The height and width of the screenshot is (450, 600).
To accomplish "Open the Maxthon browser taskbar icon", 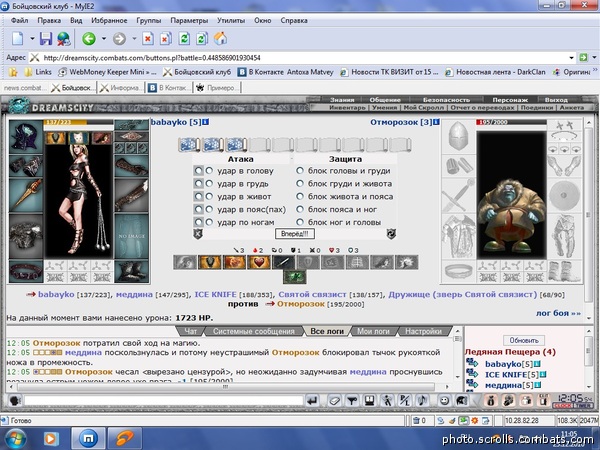I will 88,439.
